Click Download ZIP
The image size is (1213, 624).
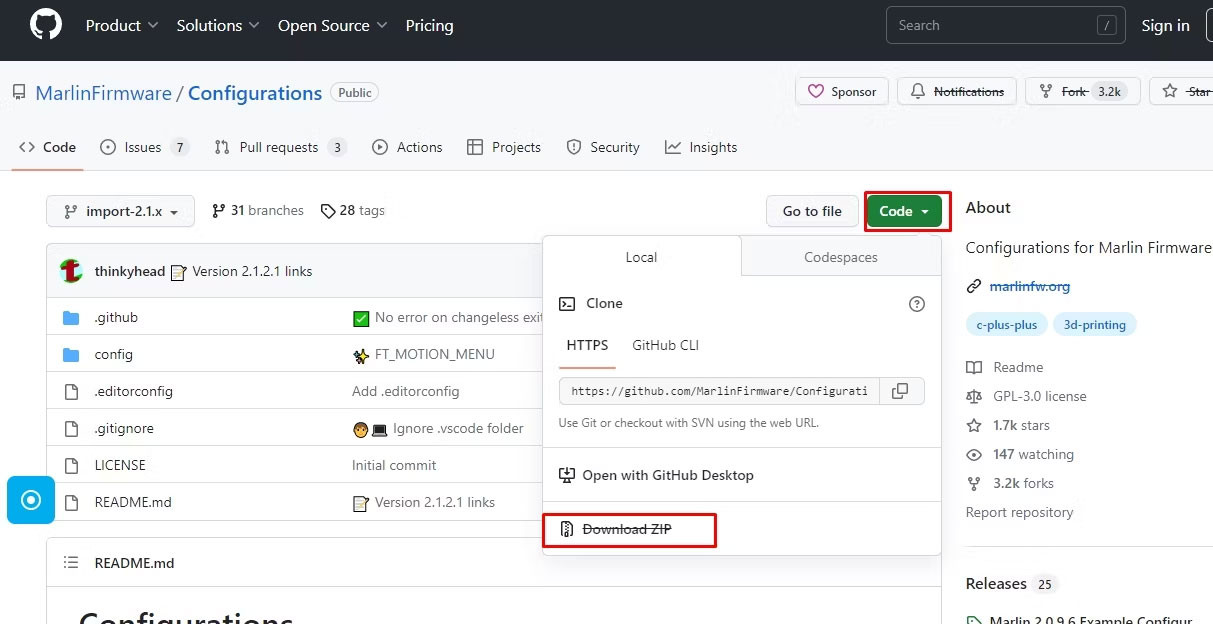tap(627, 529)
